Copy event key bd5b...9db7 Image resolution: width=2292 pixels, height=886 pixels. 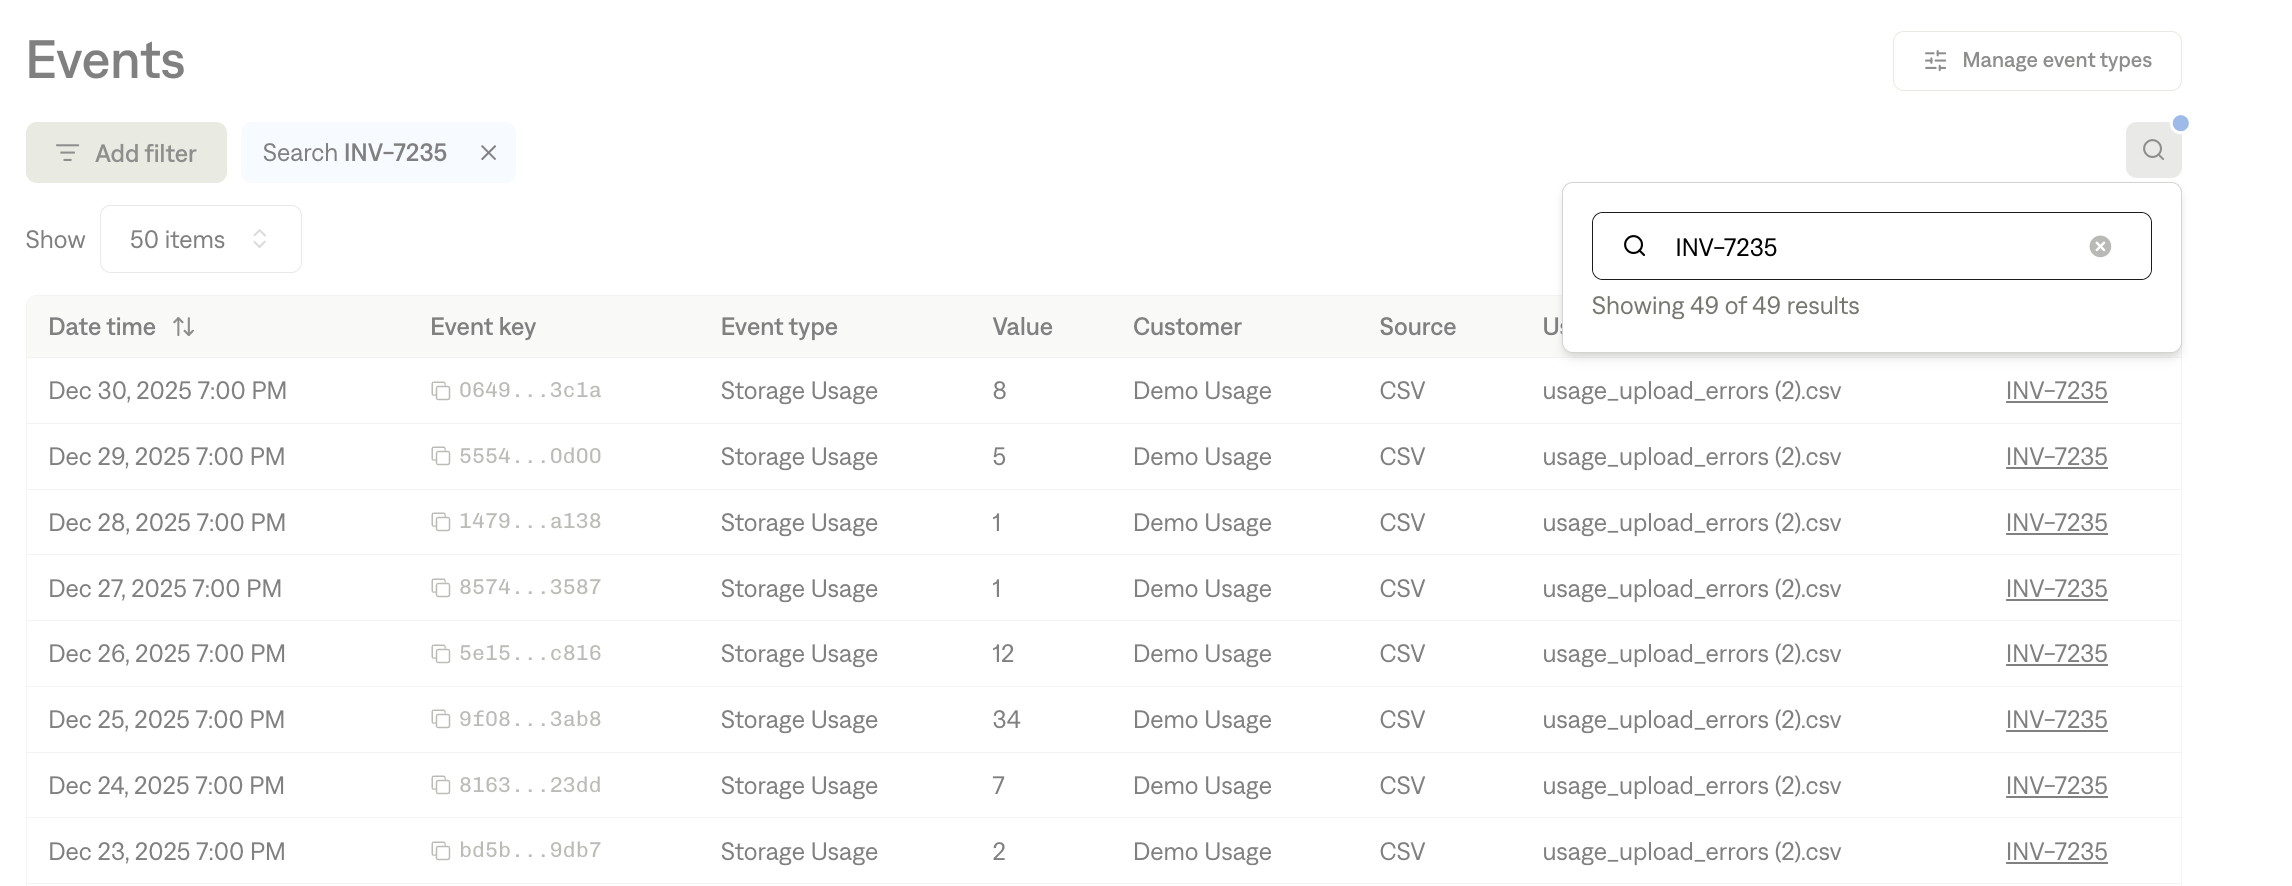(x=440, y=851)
